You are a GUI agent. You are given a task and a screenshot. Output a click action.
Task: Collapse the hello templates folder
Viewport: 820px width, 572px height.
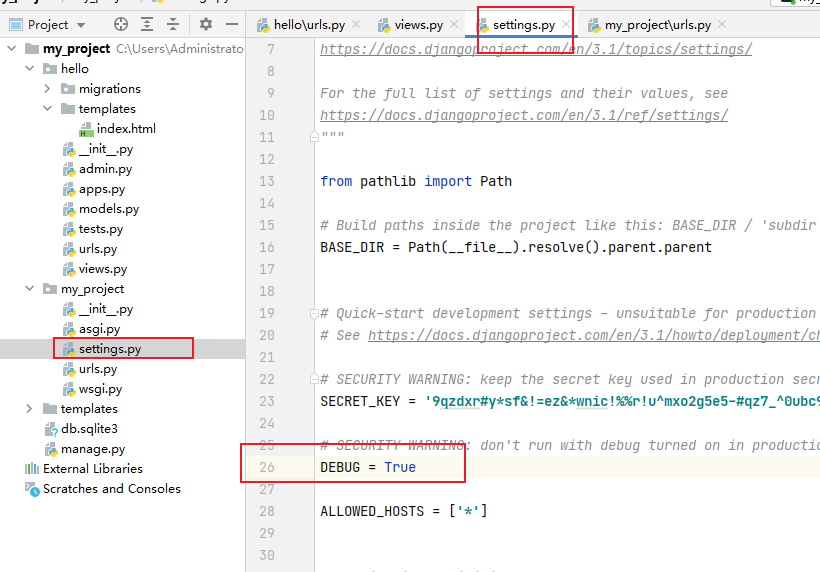(x=48, y=109)
